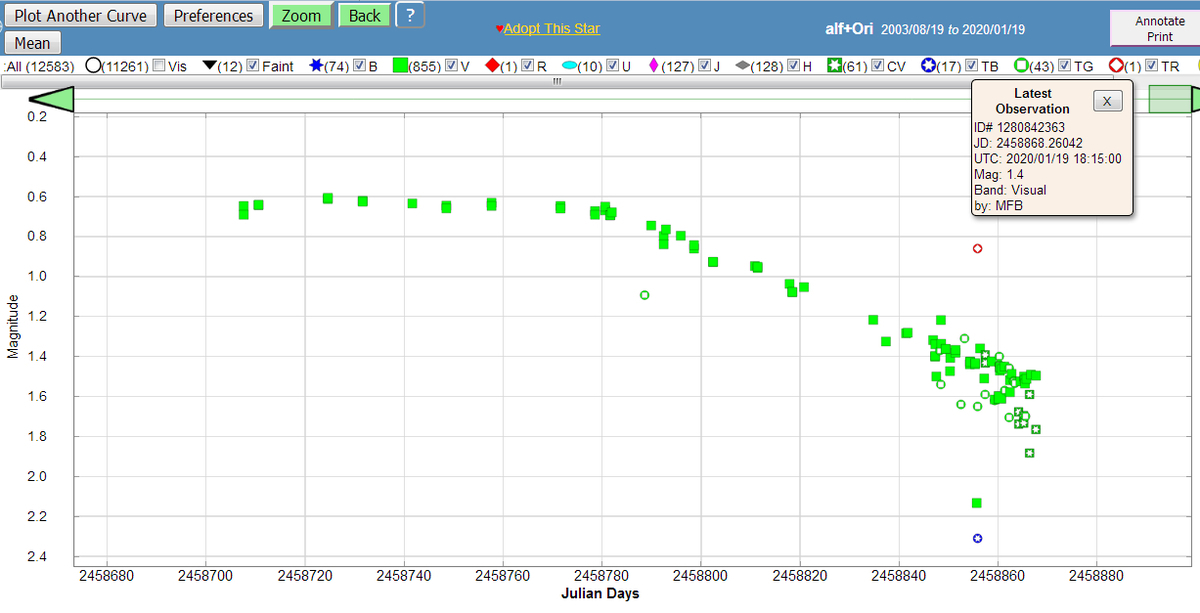Click the open circle Vis legend symbol
The height and width of the screenshot is (613, 1200).
pyautogui.click(x=95, y=66)
